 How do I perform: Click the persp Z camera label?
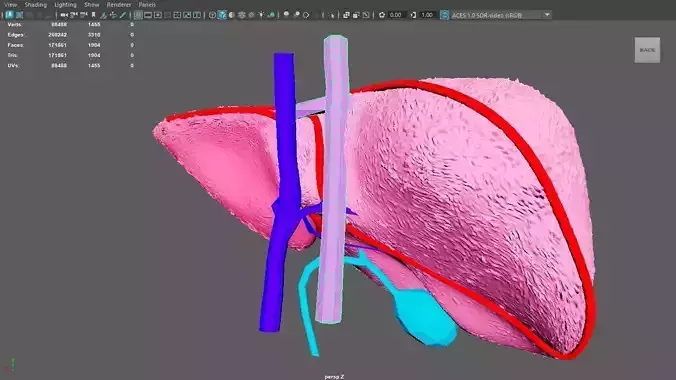point(334,377)
